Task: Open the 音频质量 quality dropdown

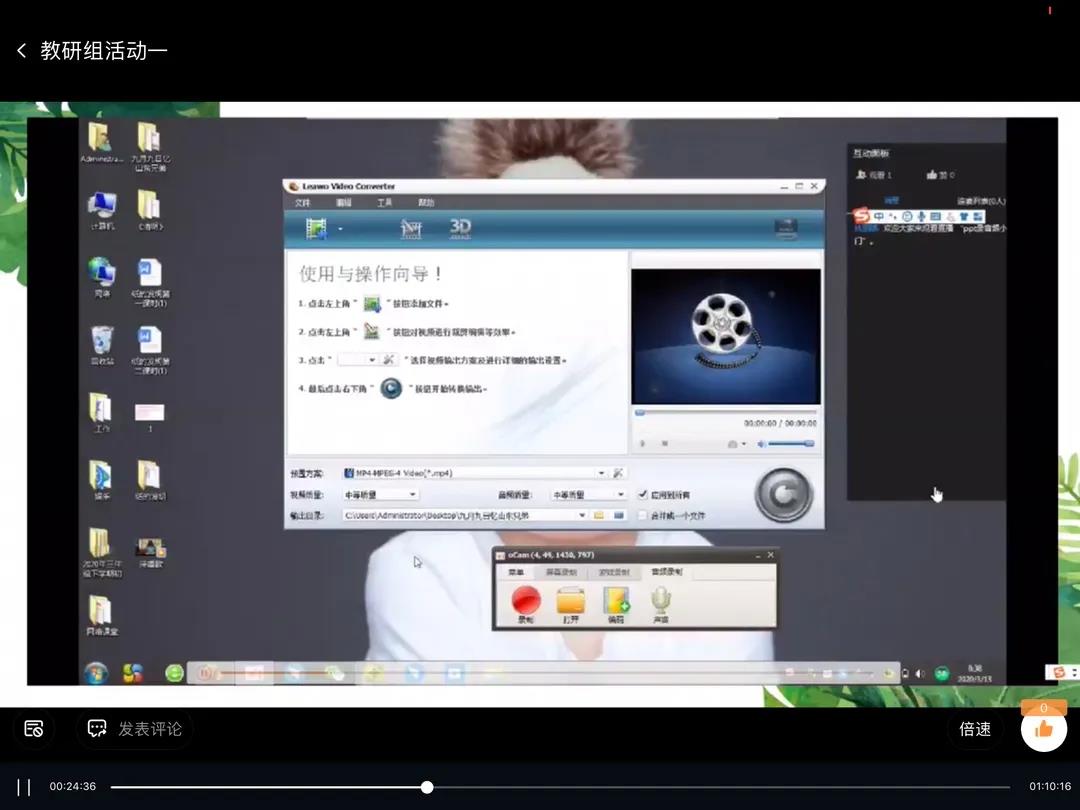Action: tap(620, 494)
